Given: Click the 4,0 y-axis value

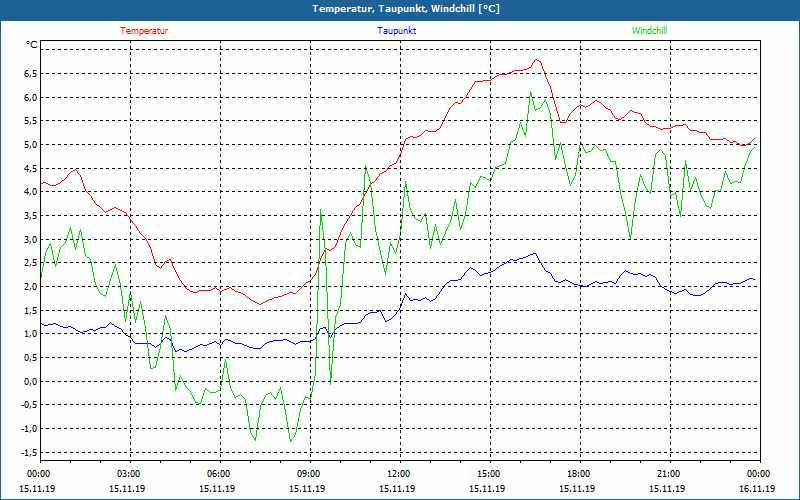Looking at the screenshot, I should coord(30,192).
